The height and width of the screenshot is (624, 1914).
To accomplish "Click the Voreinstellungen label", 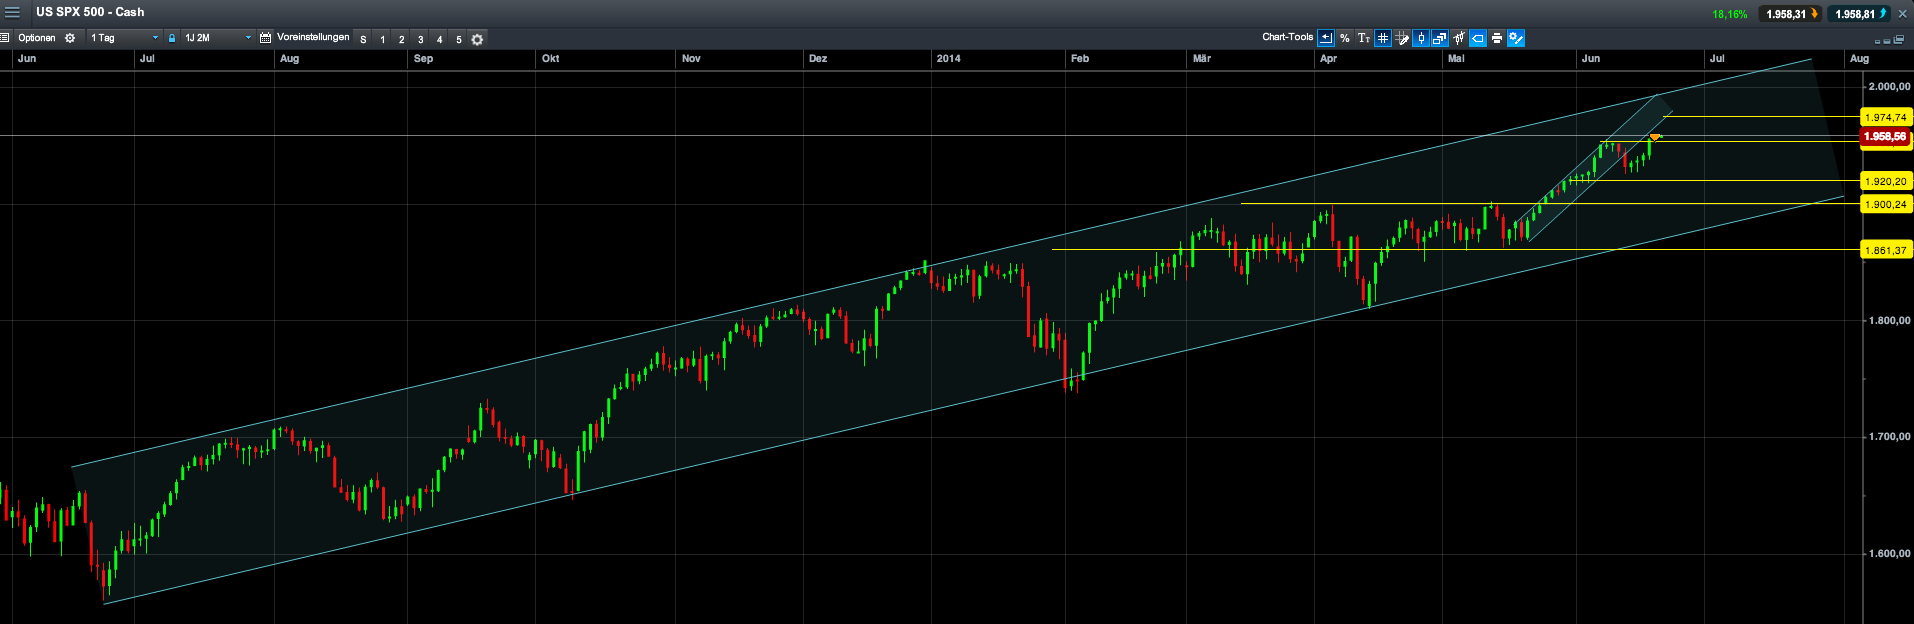I will pos(313,37).
